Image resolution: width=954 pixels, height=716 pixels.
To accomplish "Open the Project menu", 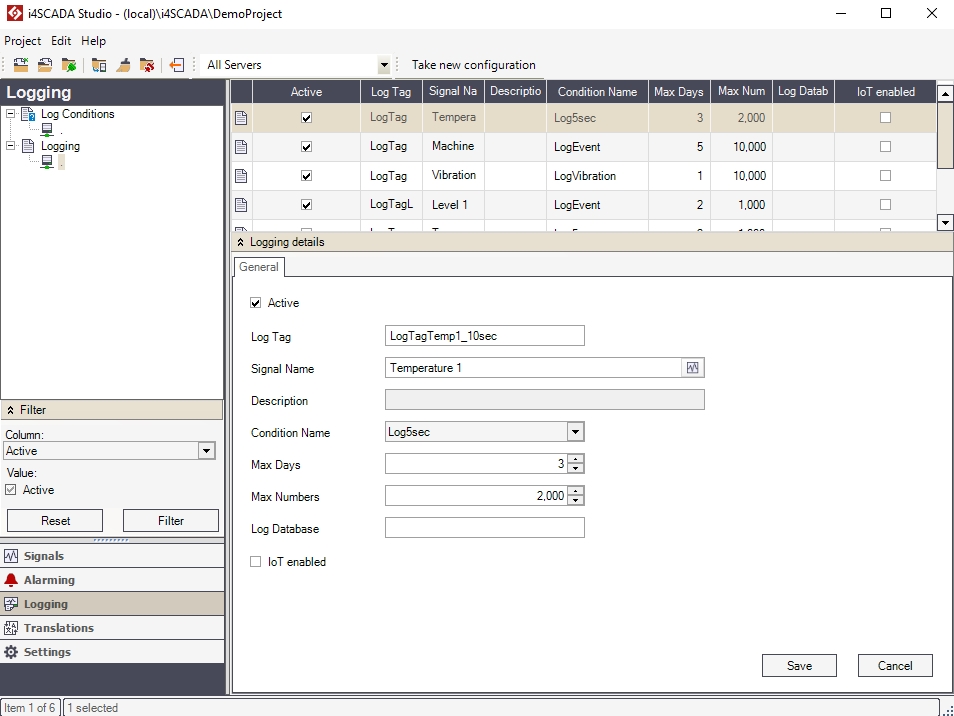I will (22, 41).
